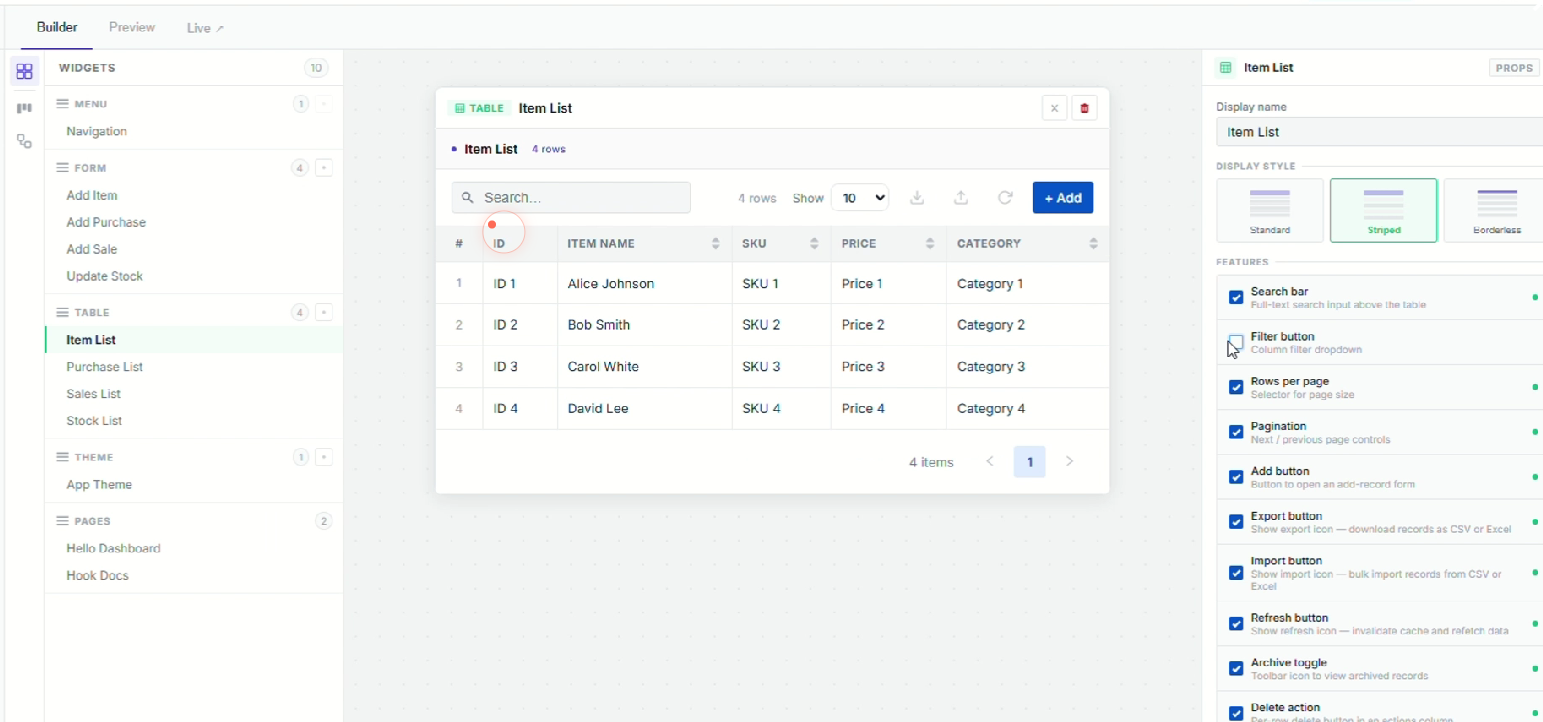The image size is (1543, 722).
Task: Add a widget with the TABLE group plus button
Action: (x=323, y=312)
